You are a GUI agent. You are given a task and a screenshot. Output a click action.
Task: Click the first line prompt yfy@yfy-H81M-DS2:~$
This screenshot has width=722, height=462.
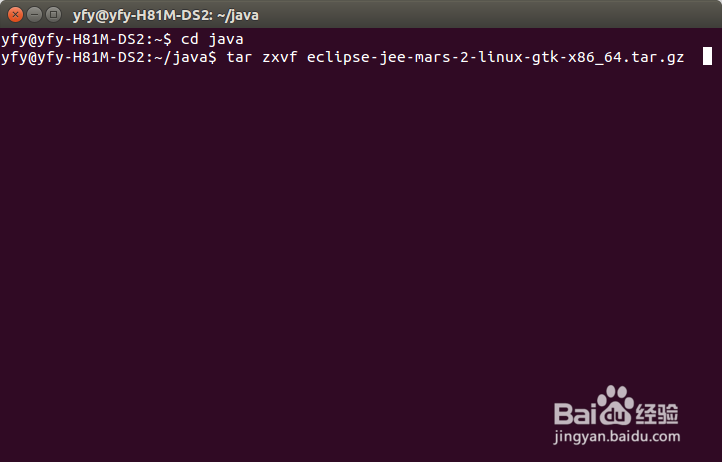pyautogui.click(x=86, y=40)
